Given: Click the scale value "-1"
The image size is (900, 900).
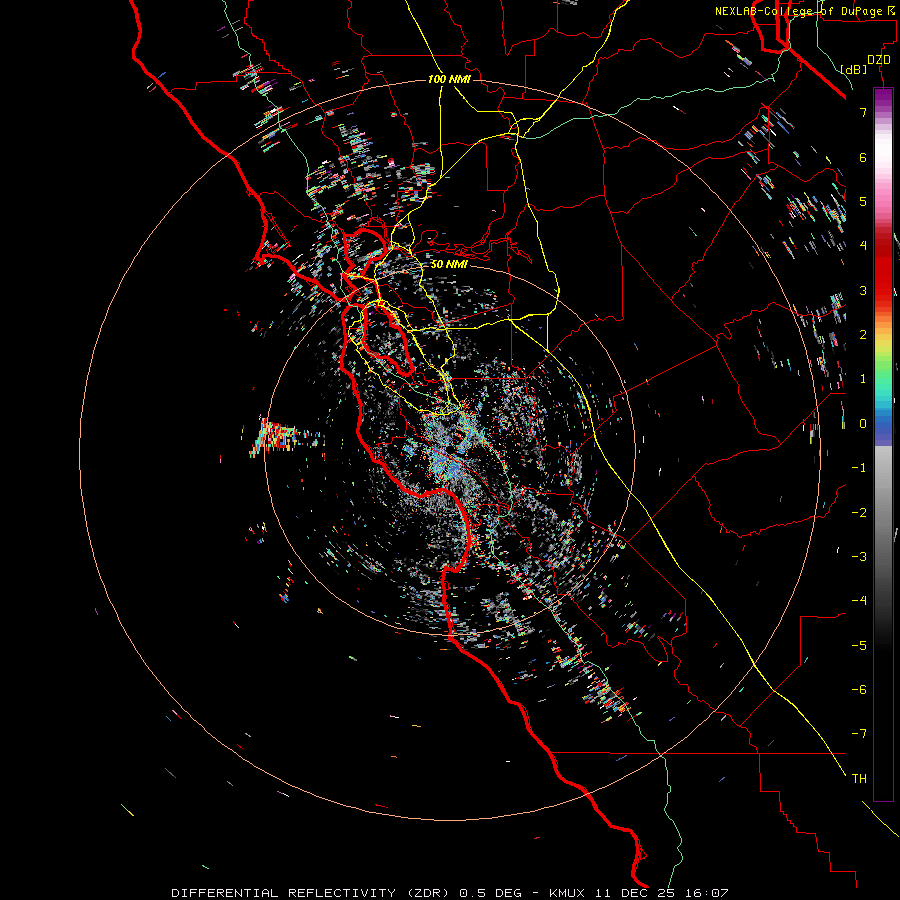Looking at the screenshot, I should [x=859, y=468].
